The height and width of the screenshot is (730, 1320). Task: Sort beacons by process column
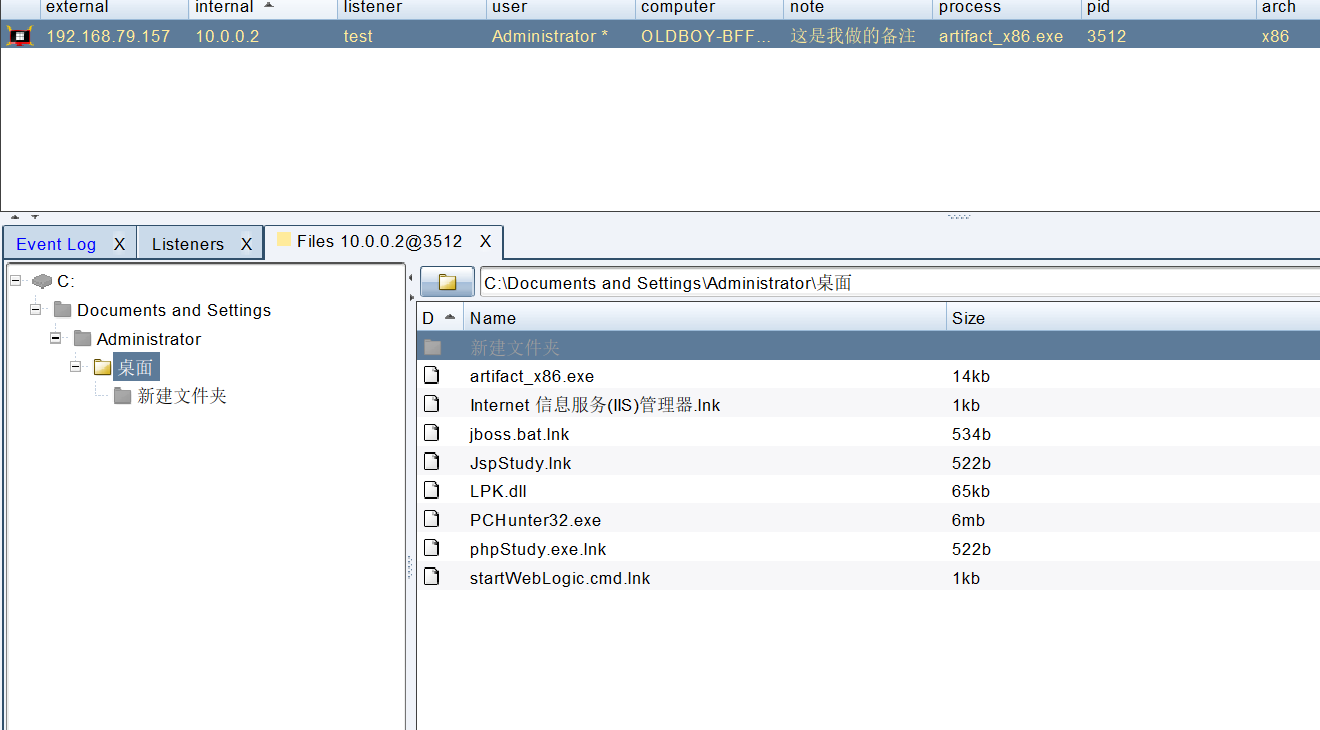tap(1007, 8)
